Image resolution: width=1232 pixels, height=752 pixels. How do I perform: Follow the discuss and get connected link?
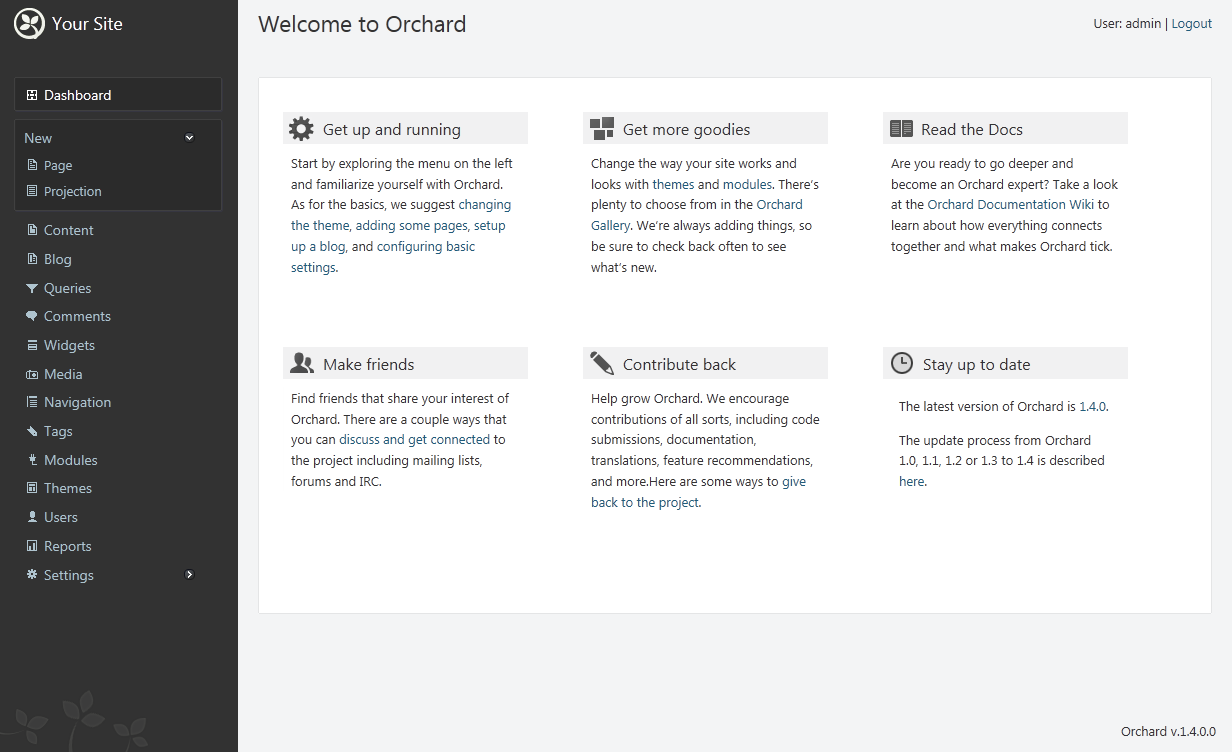[x=414, y=440]
